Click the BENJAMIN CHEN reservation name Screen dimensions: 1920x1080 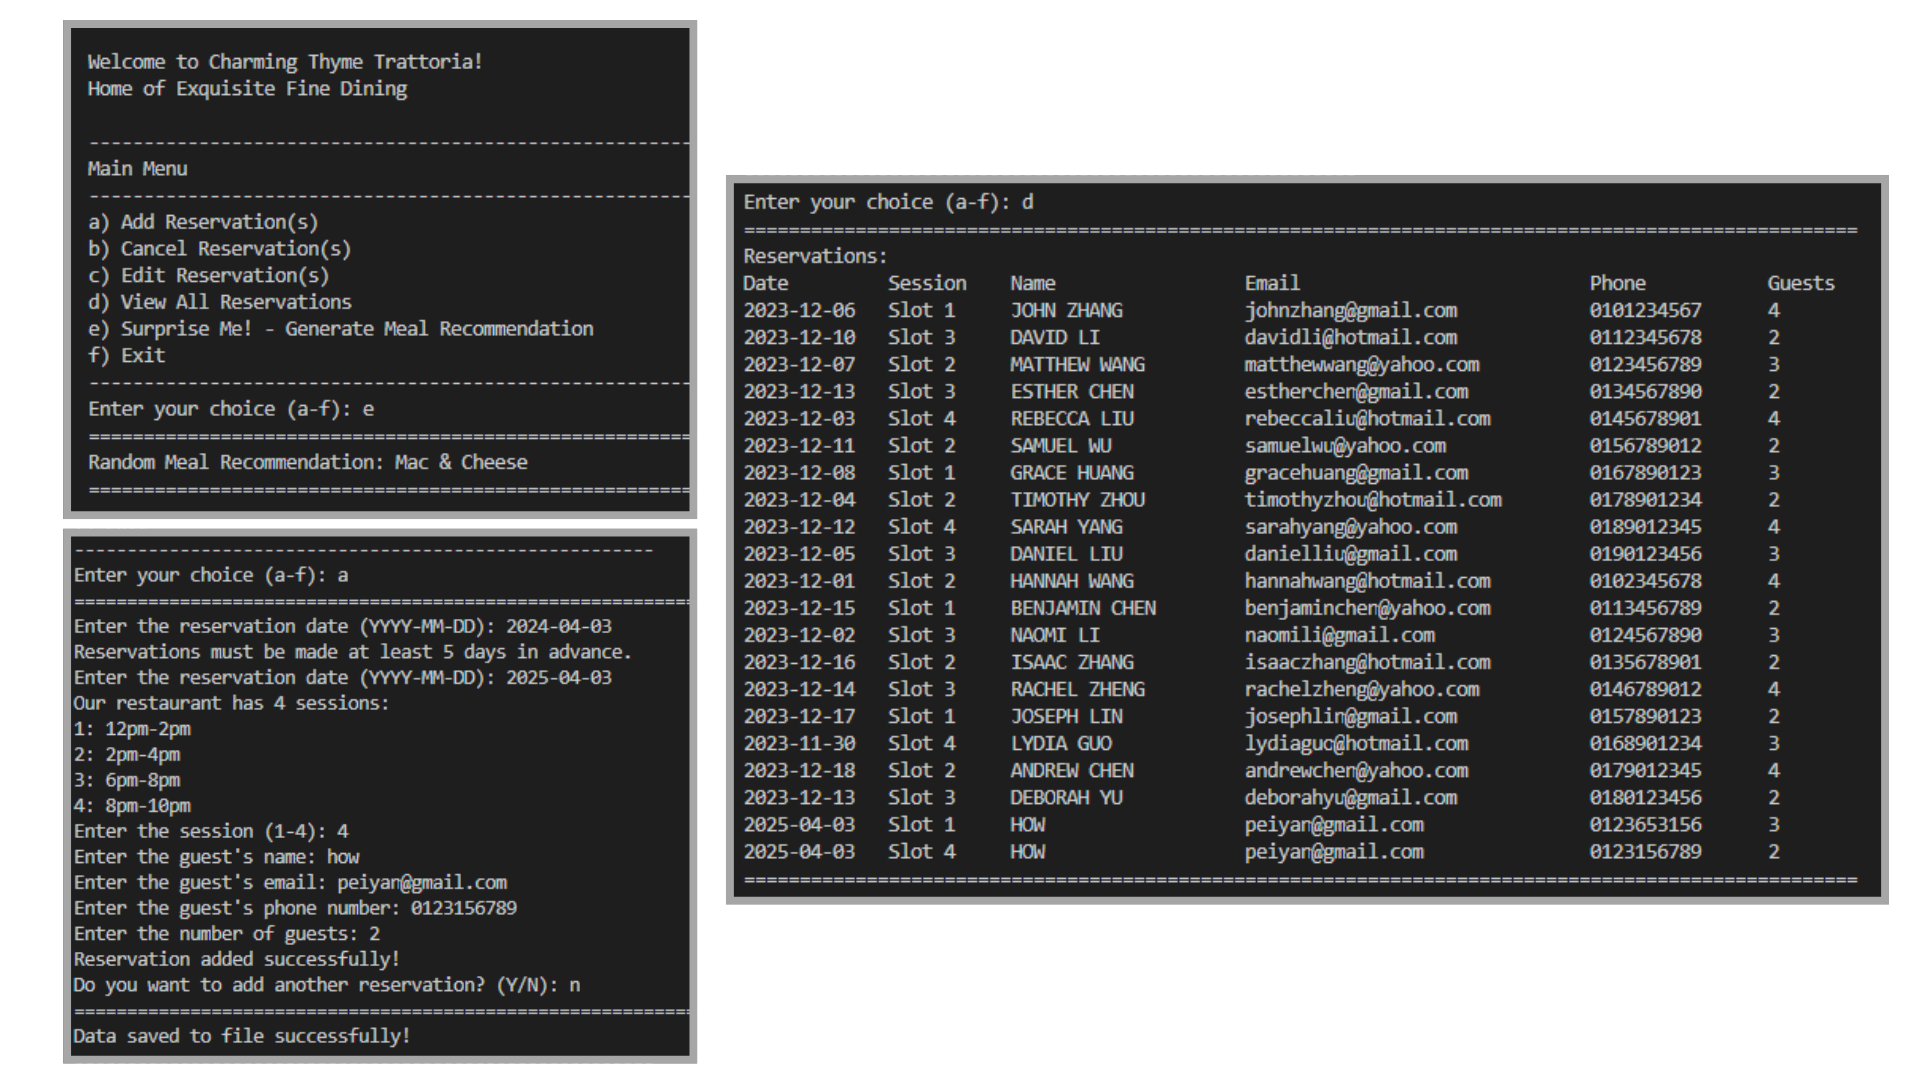(1082, 608)
